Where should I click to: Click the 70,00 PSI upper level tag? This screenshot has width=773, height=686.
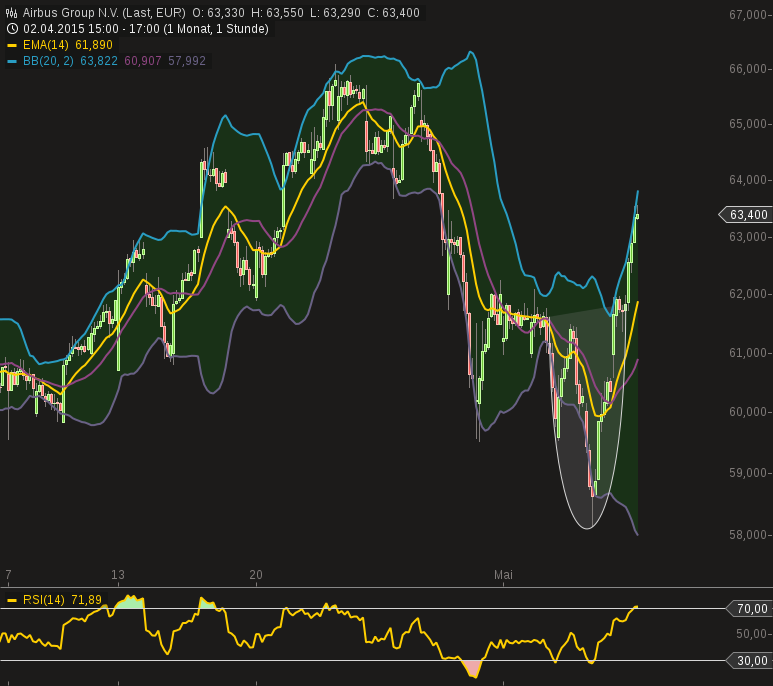(x=751, y=608)
